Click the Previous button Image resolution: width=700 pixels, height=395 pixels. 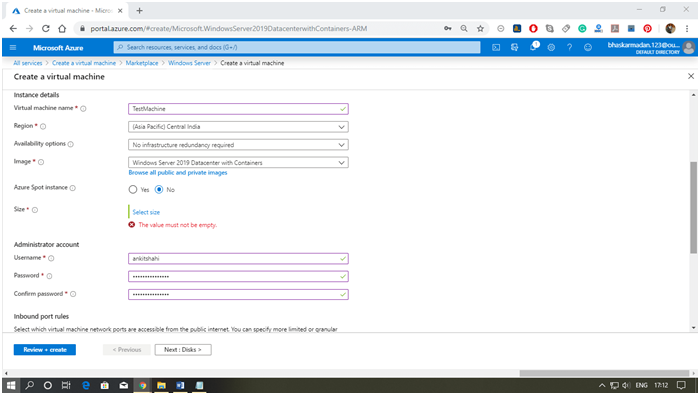(127, 349)
